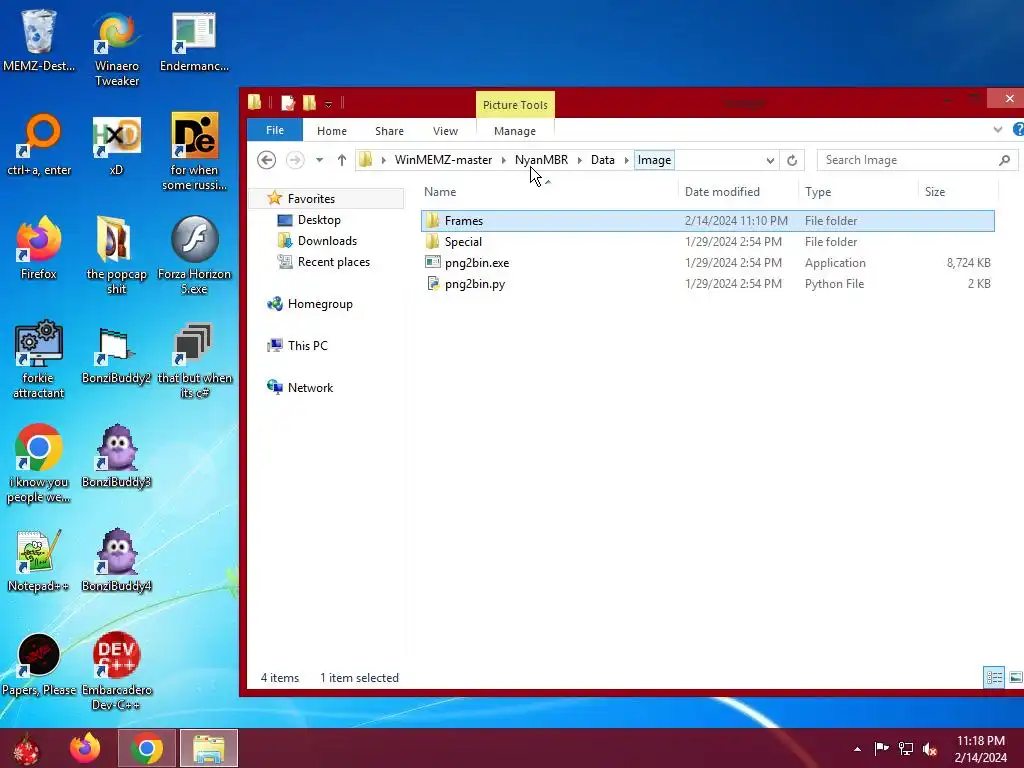Open This PC in navigation pane
Screen dimensions: 1024x768
click(x=308, y=345)
